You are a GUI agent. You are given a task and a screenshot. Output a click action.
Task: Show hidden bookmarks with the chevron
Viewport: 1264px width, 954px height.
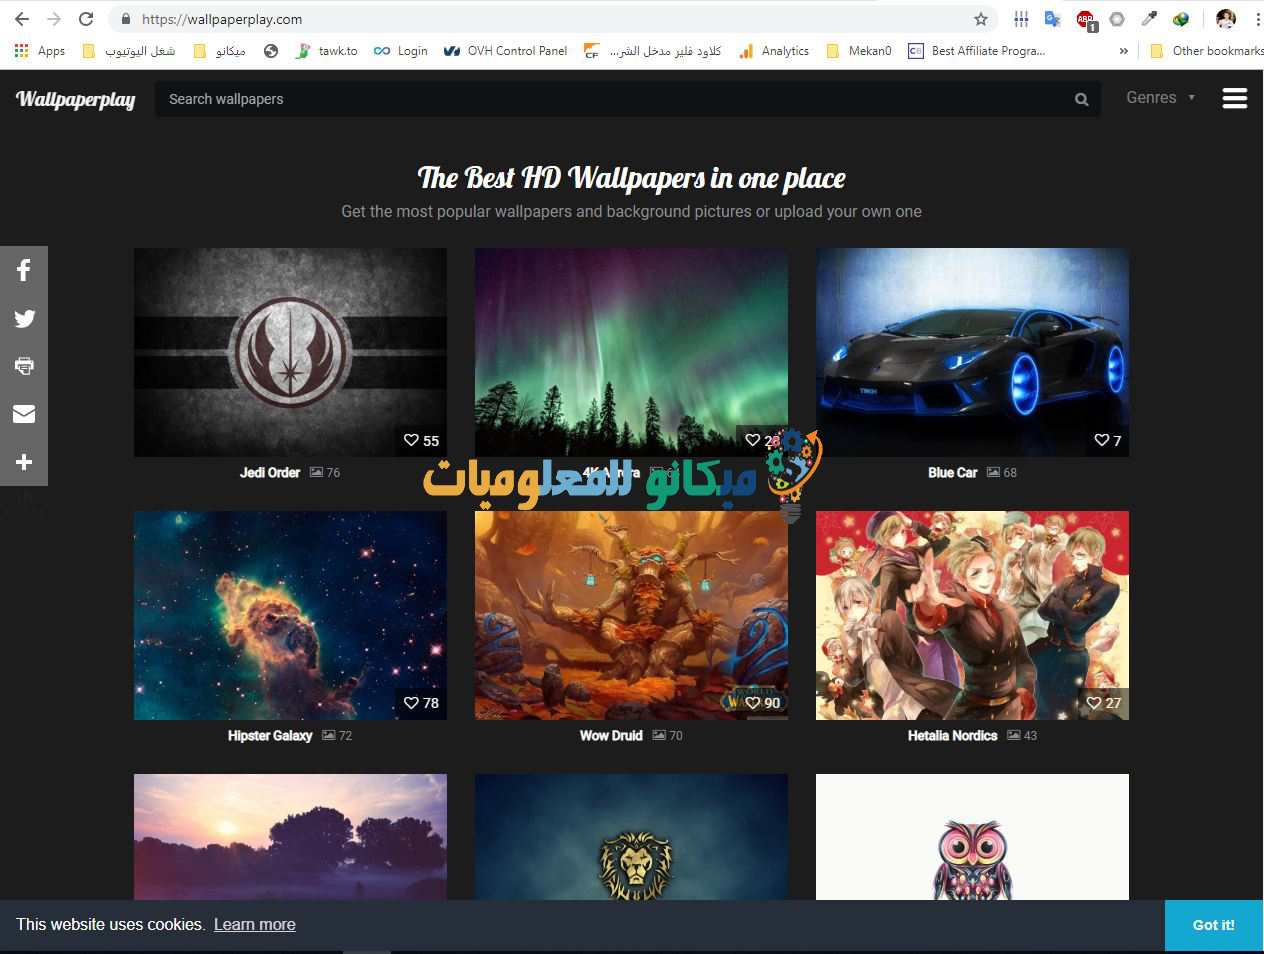point(1124,51)
